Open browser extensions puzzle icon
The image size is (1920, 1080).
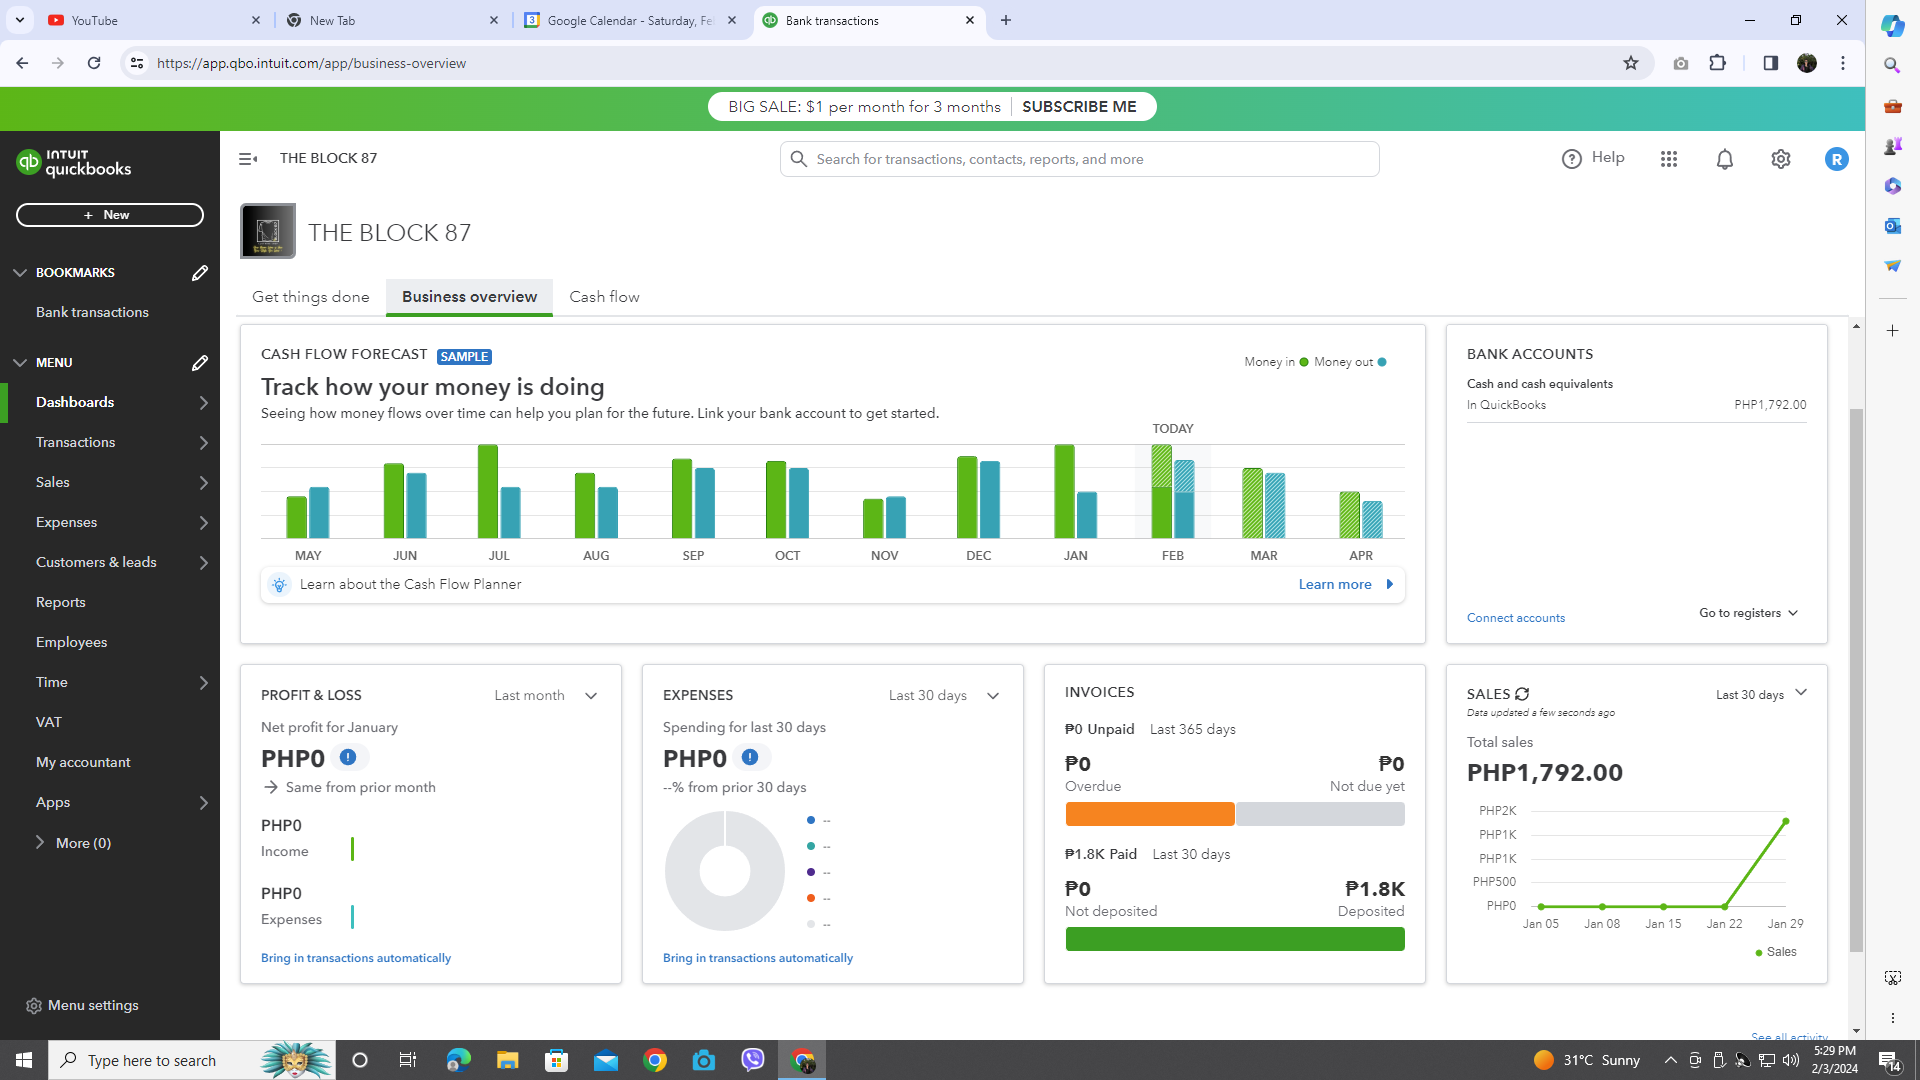pyautogui.click(x=1717, y=63)
